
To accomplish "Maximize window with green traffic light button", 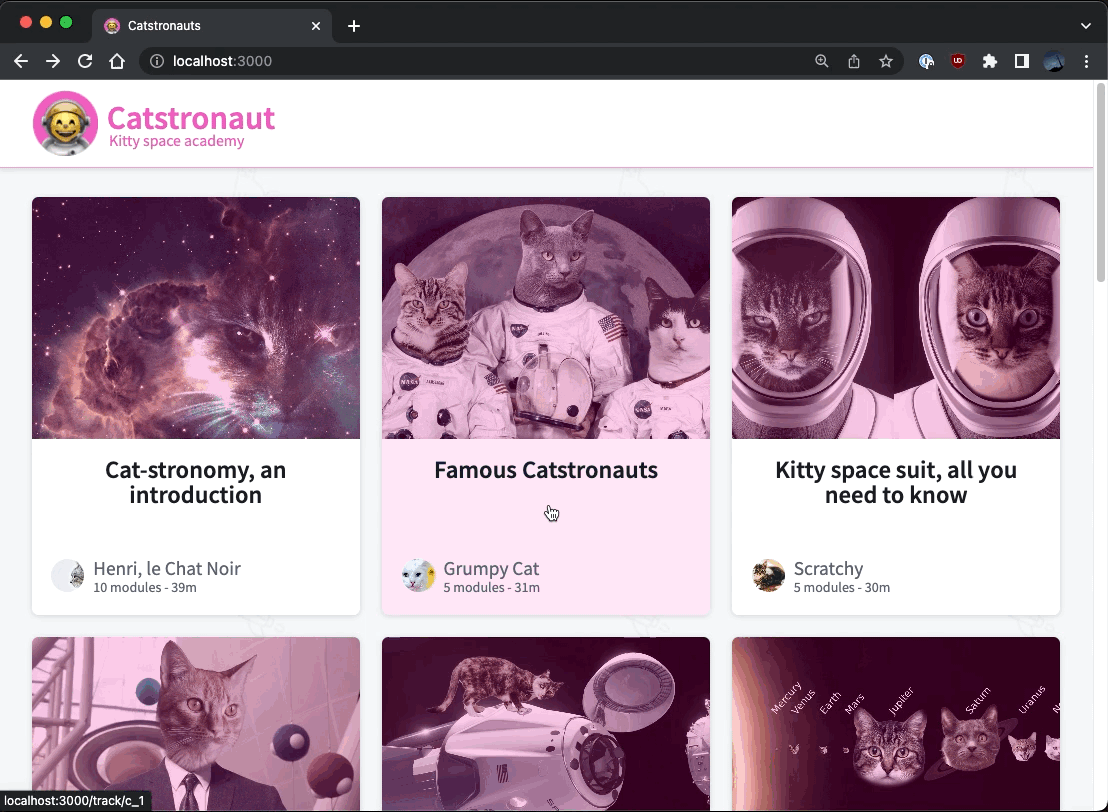I will click(66, 22).
